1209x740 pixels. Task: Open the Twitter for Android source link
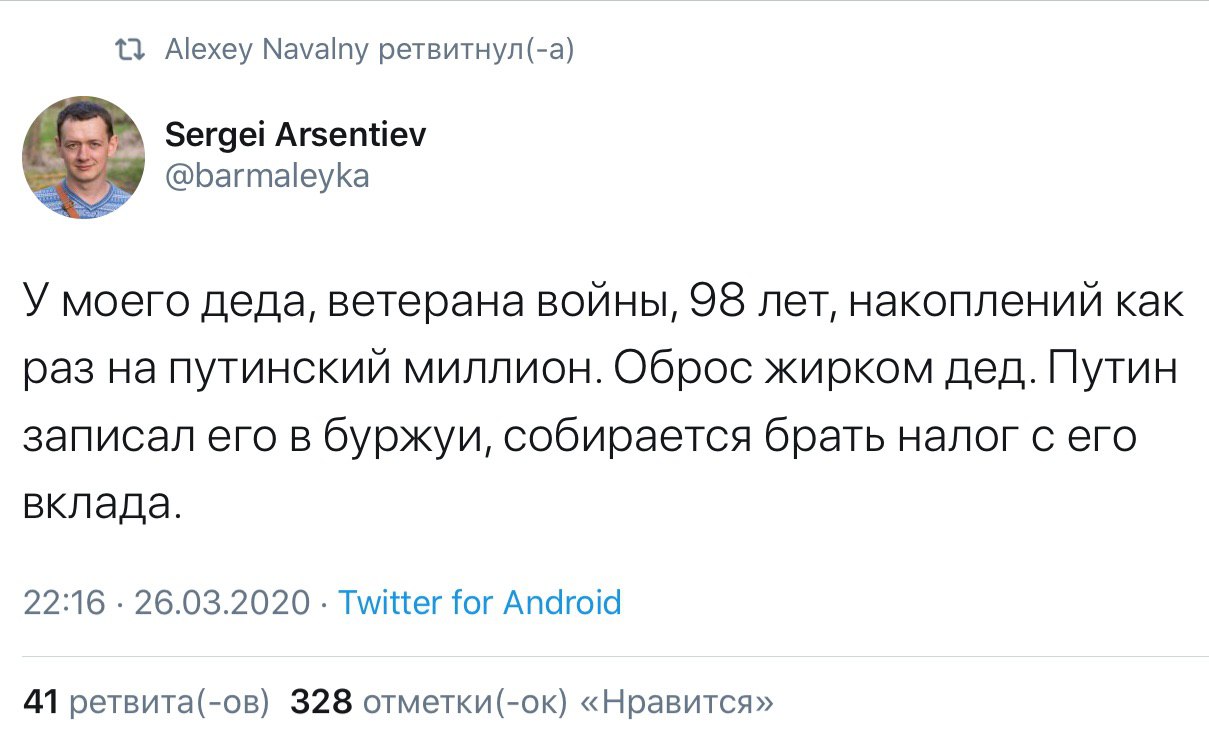tap(480, 602)
